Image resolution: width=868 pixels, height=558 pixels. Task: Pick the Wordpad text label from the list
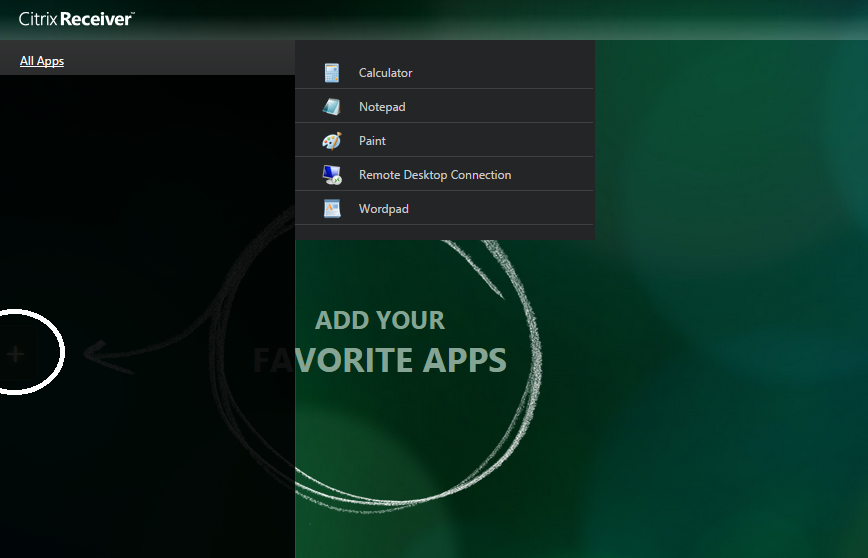(384, 209)
